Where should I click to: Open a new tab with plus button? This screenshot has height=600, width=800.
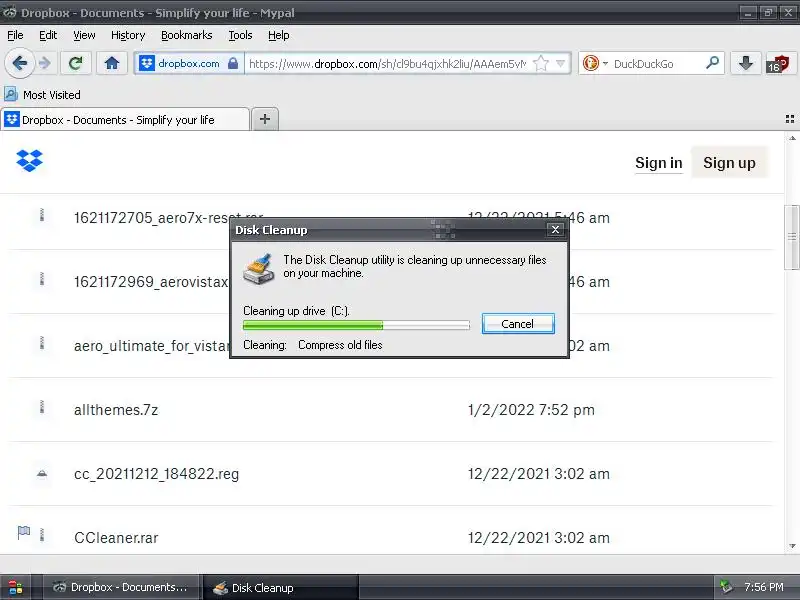coord(265,119)
